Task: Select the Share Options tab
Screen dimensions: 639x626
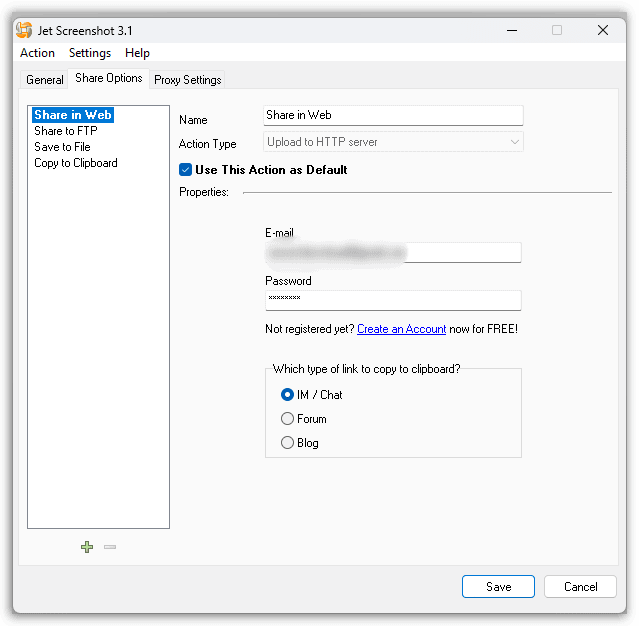Action: tap(109, 78)
